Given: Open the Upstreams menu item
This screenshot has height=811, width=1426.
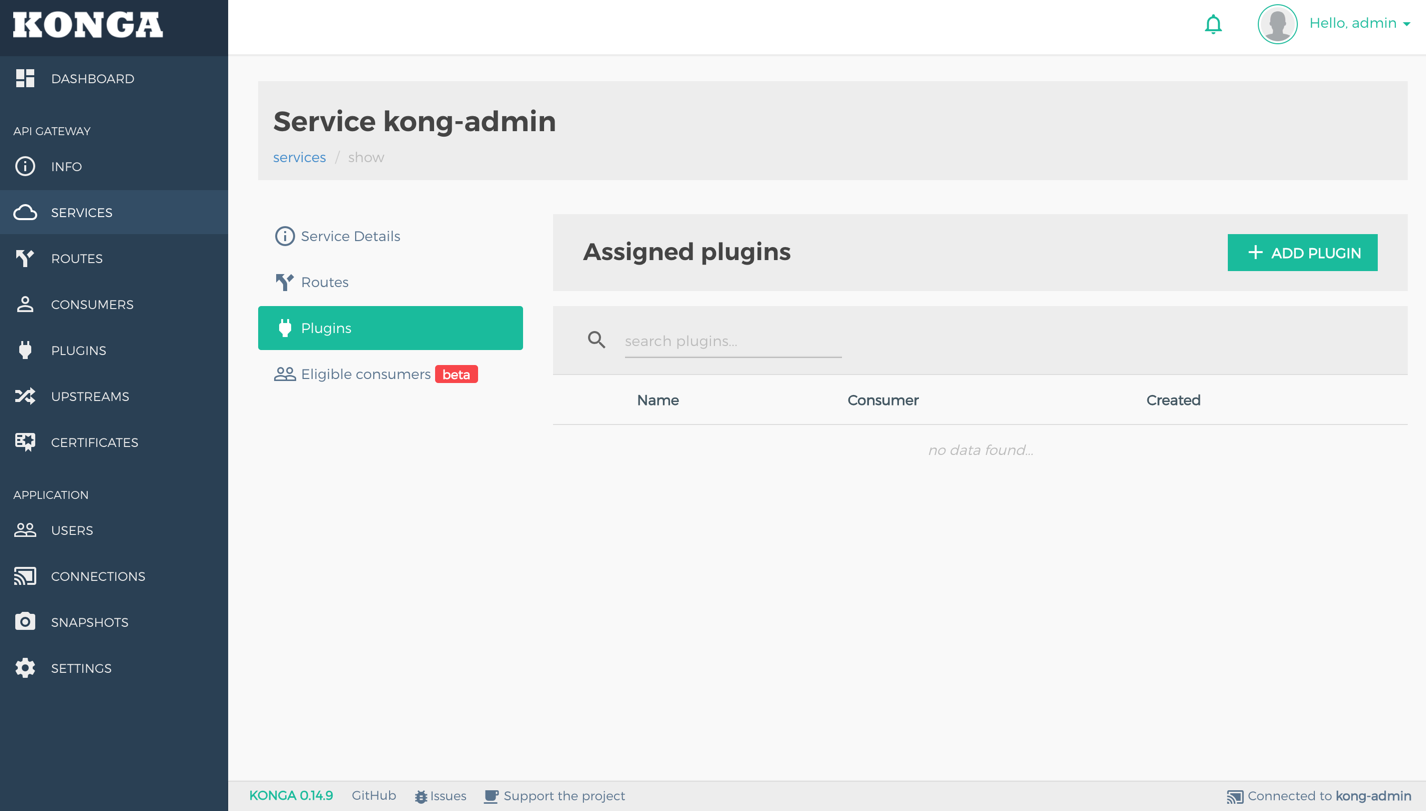Looking at the screenshot, I should (x=114, y=396).
